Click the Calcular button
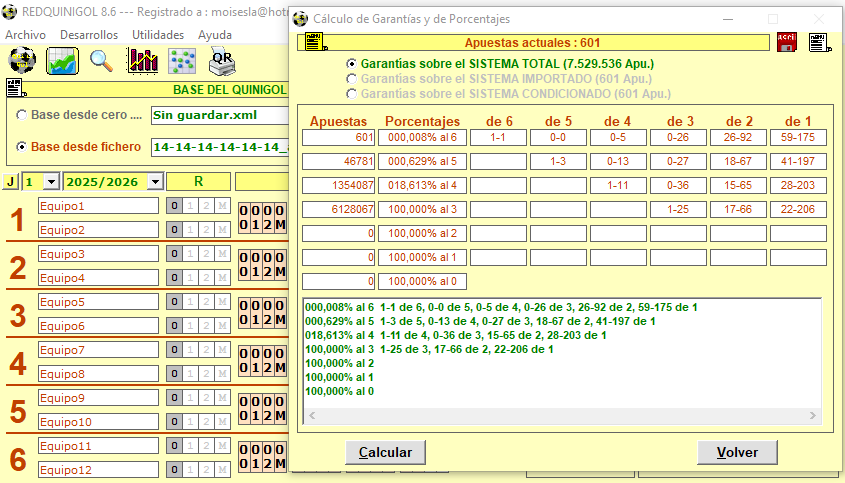The height and width of the screenshot is (483, 845). tap(385, 452)
